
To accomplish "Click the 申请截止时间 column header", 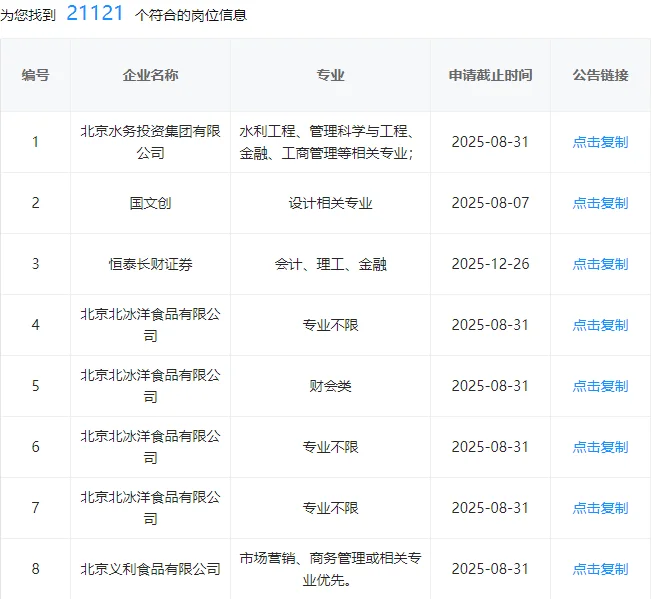I will pos(490,75).
